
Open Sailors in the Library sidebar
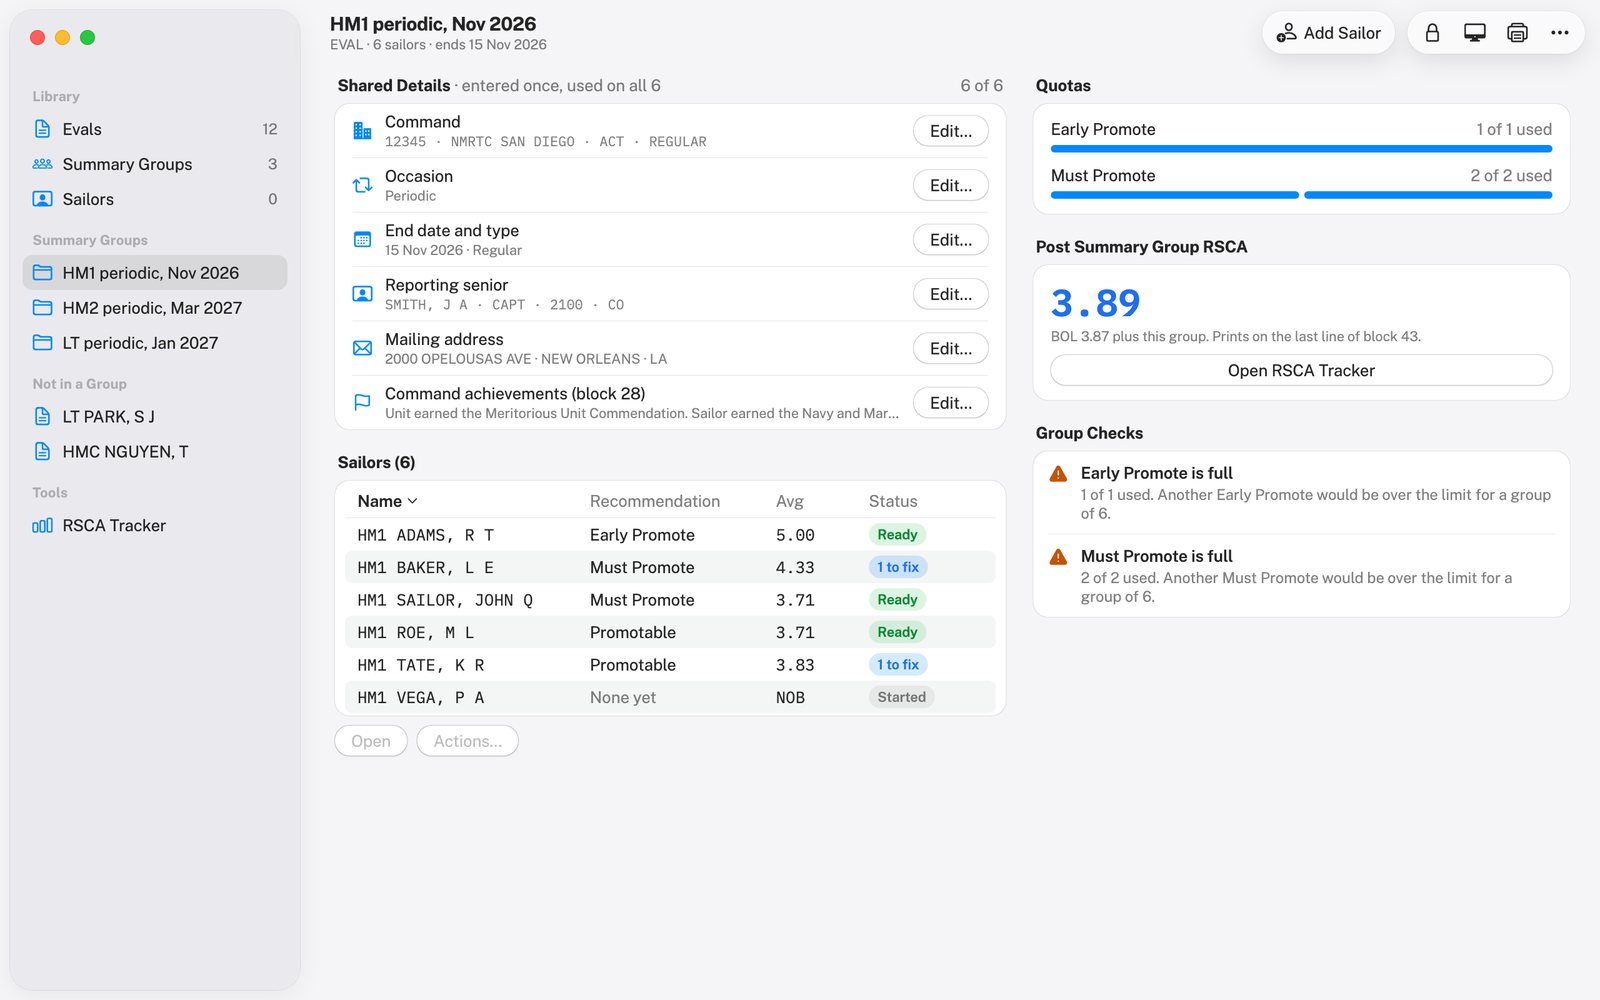coord(155,199)
